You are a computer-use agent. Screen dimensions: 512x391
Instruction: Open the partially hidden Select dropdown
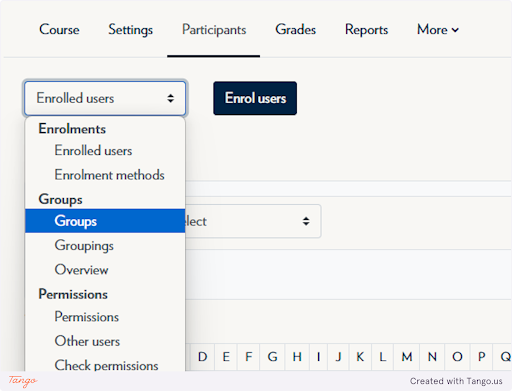253,221
